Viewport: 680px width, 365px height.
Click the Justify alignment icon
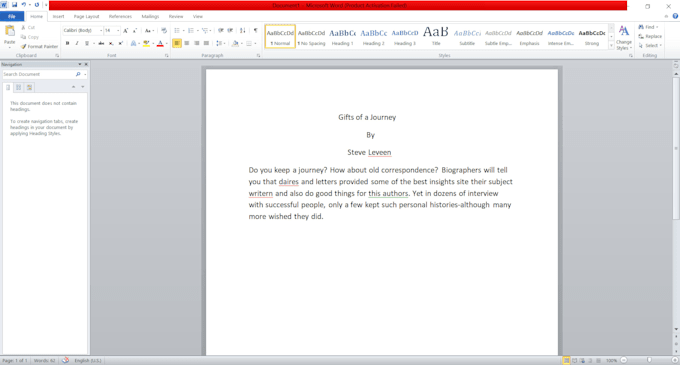click(x=206, y=43)
